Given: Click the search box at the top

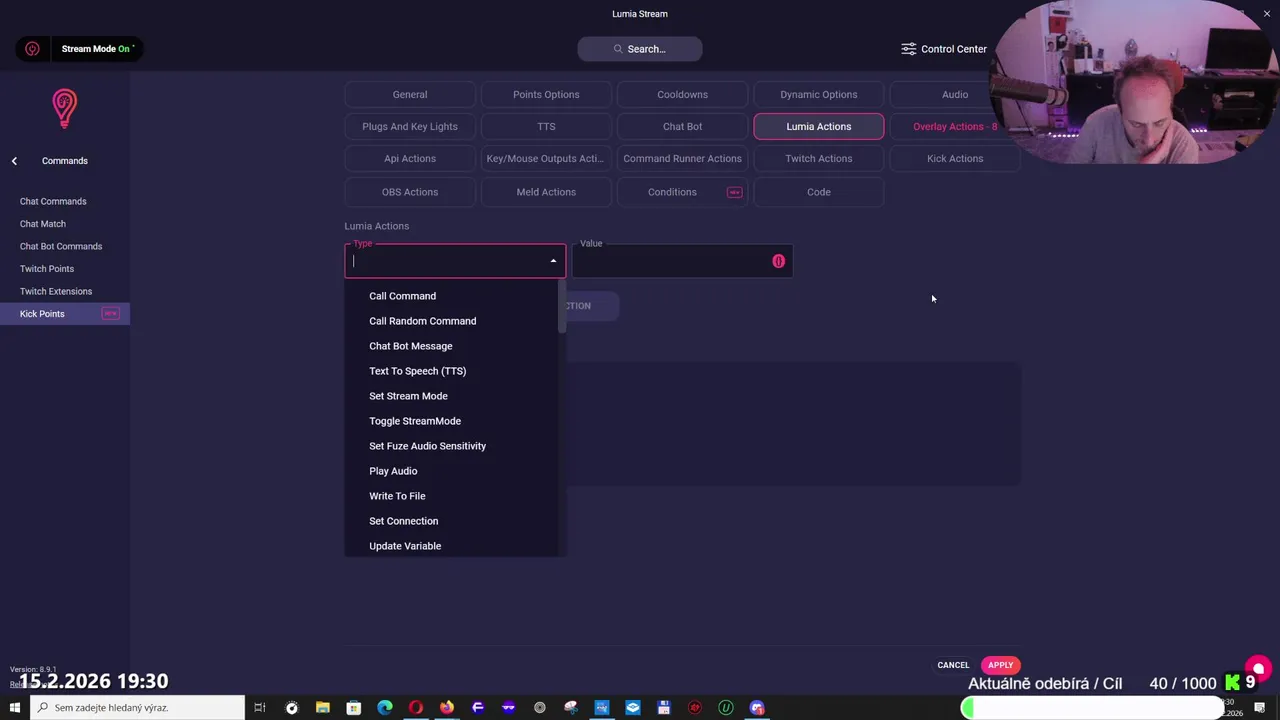Looking at the screenshot, I should 639,49.
